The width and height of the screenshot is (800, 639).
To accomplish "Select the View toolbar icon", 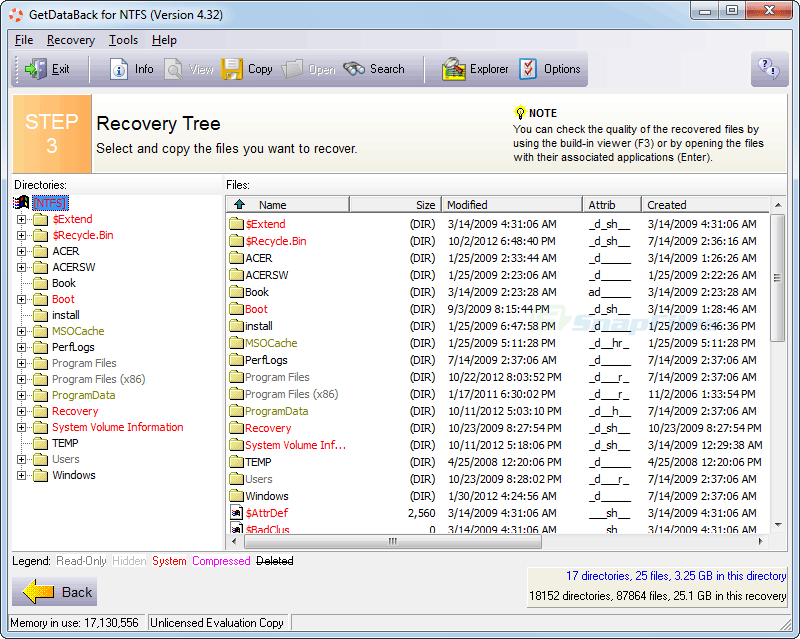I will tap(173, 69).
